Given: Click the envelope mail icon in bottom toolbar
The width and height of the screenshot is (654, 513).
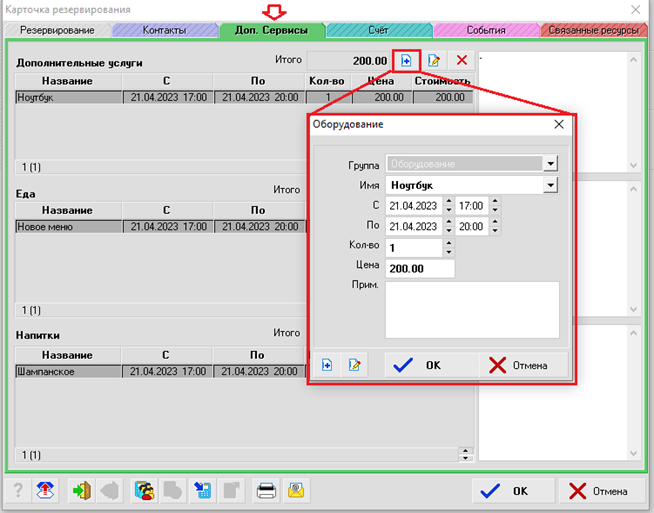Looking at the screenshot, I should [x=296, y=491].
